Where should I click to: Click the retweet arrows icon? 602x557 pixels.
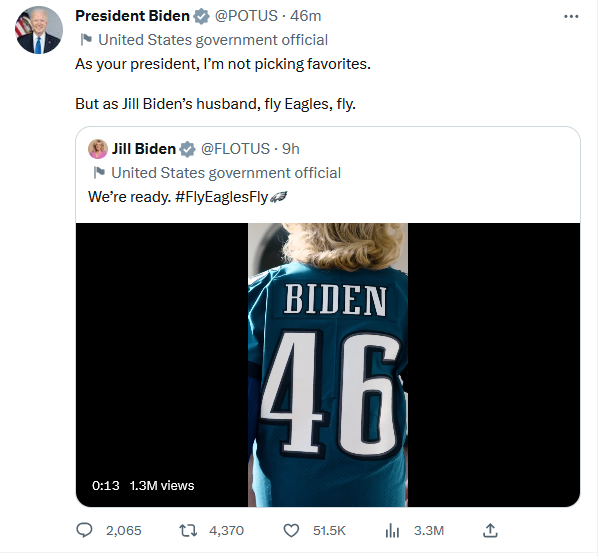click(188, 531)
